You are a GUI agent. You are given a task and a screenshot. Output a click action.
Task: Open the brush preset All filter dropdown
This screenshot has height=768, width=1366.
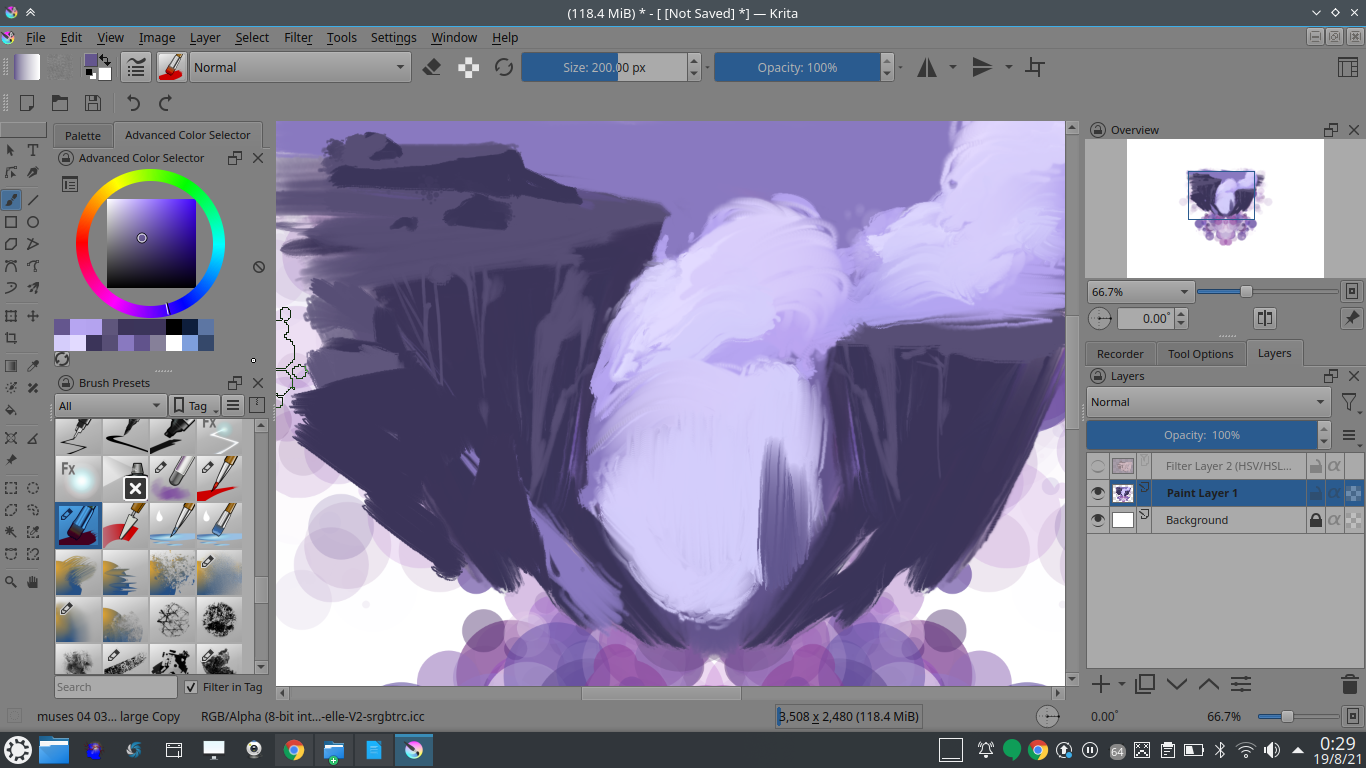click(108, 405)
